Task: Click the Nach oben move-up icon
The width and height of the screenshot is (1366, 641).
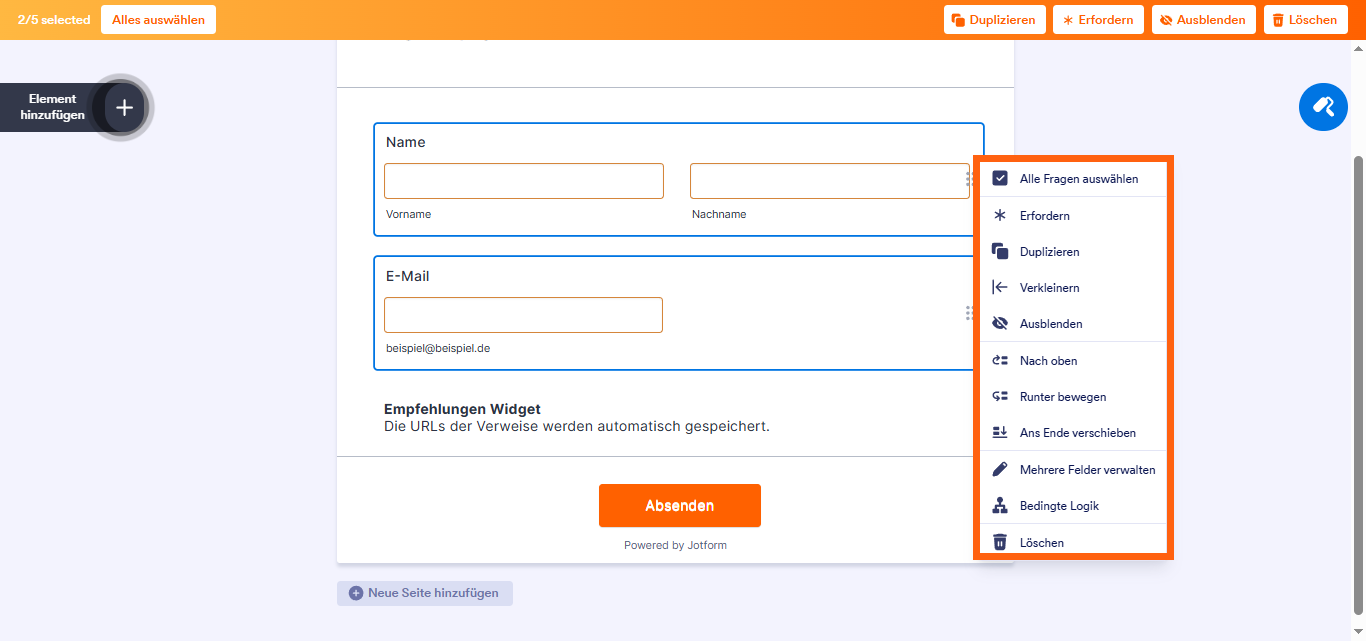Action: coord(999,360)
